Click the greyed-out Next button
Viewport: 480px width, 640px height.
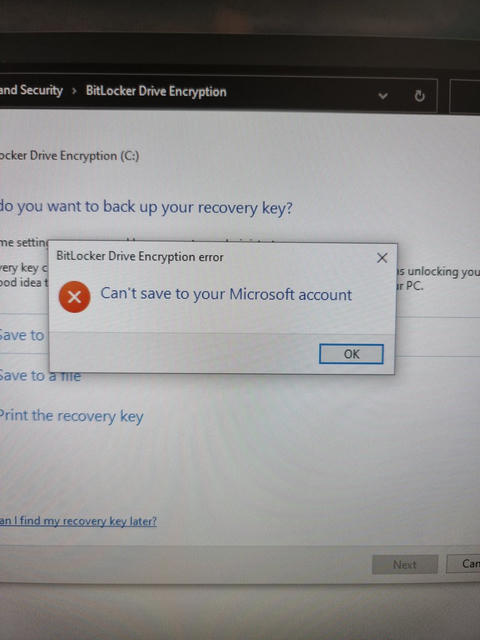point(405,564)
